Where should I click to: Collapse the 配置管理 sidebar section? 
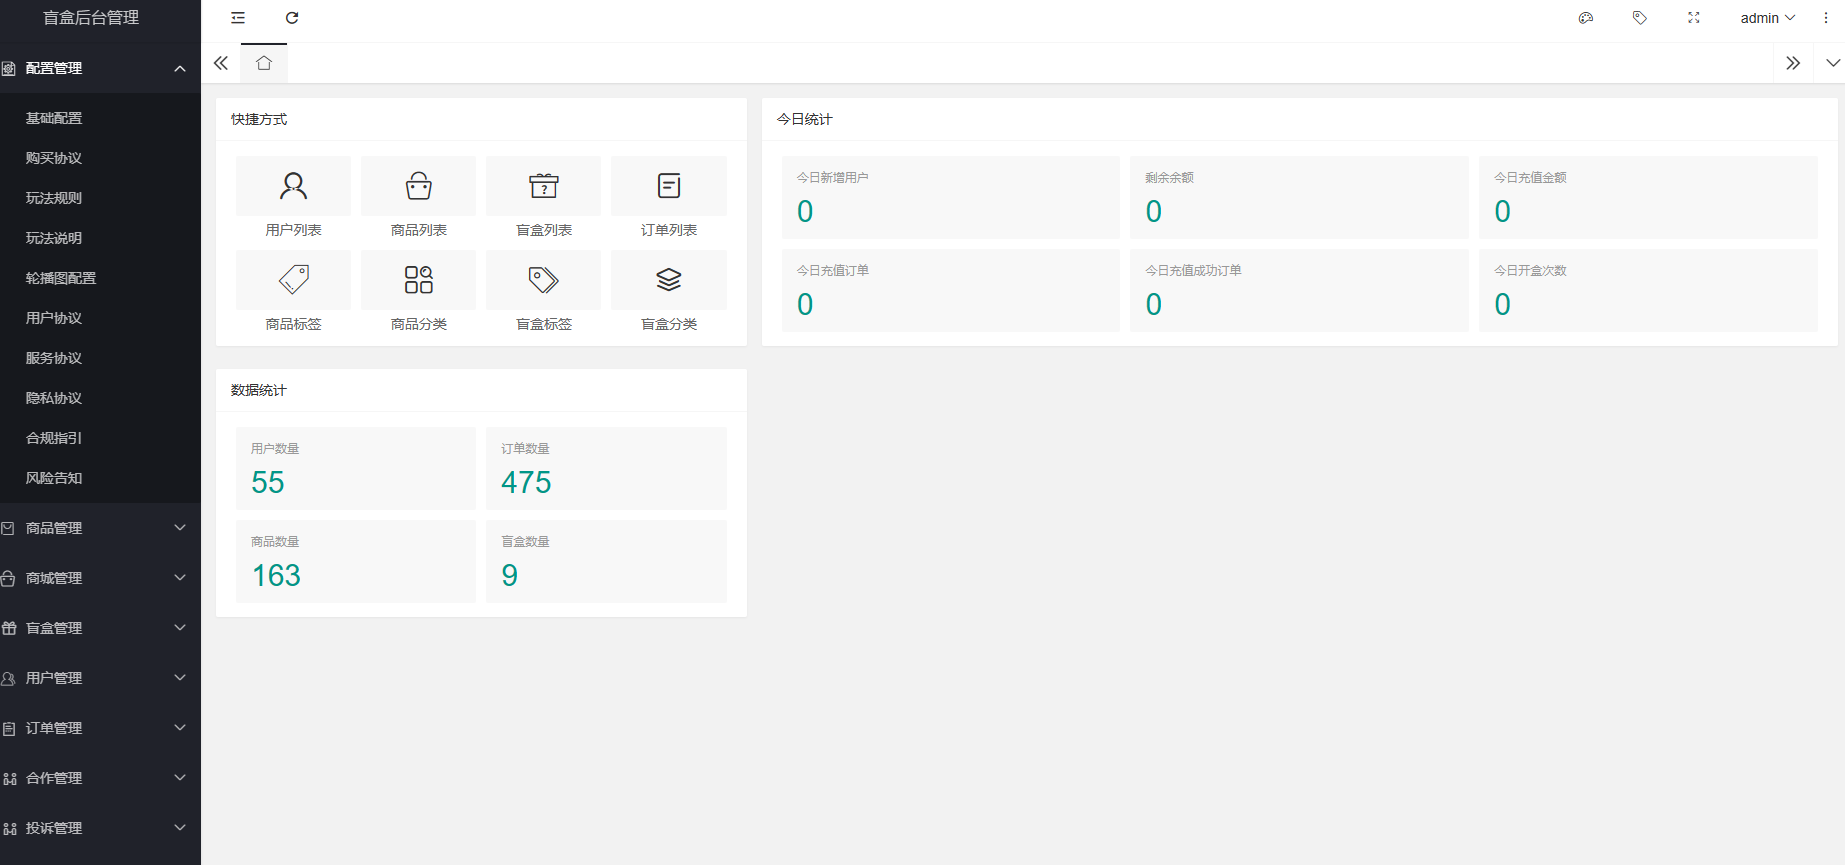pyautogui.click(x=100, y=68)
